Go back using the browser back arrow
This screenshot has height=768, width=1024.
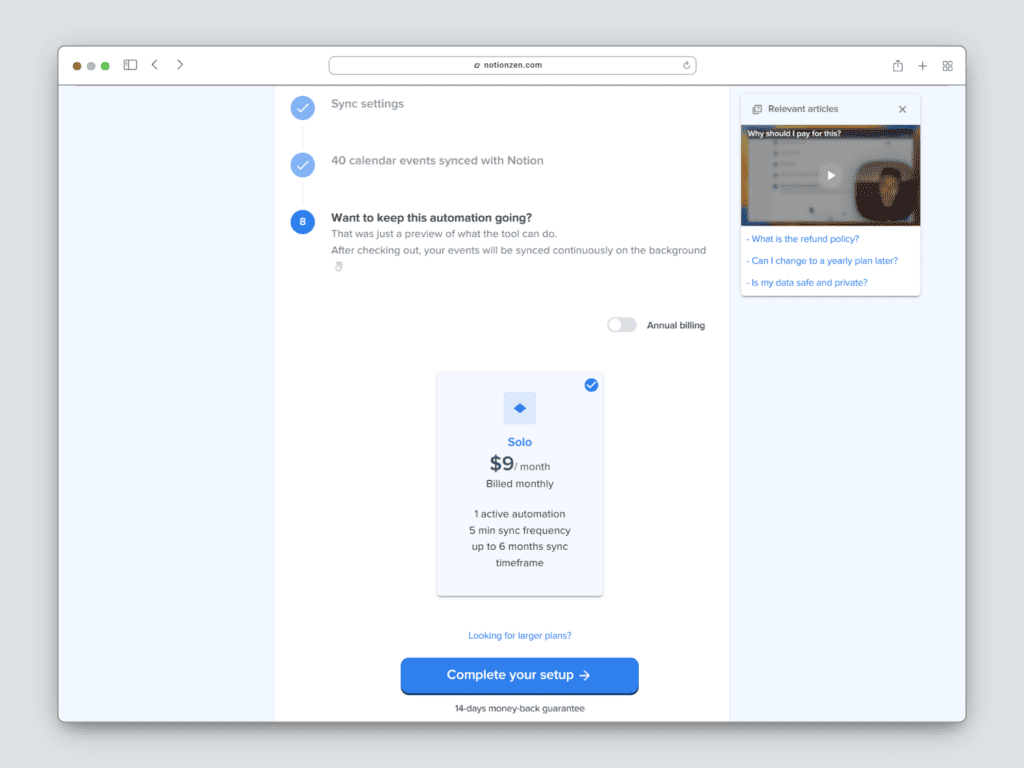pos(155,65)
